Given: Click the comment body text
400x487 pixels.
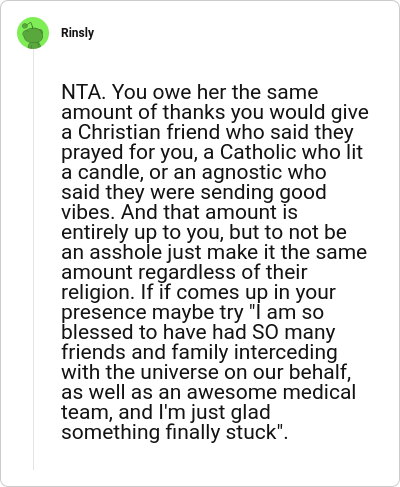Looking at the screenshot, I should point(215,262).
